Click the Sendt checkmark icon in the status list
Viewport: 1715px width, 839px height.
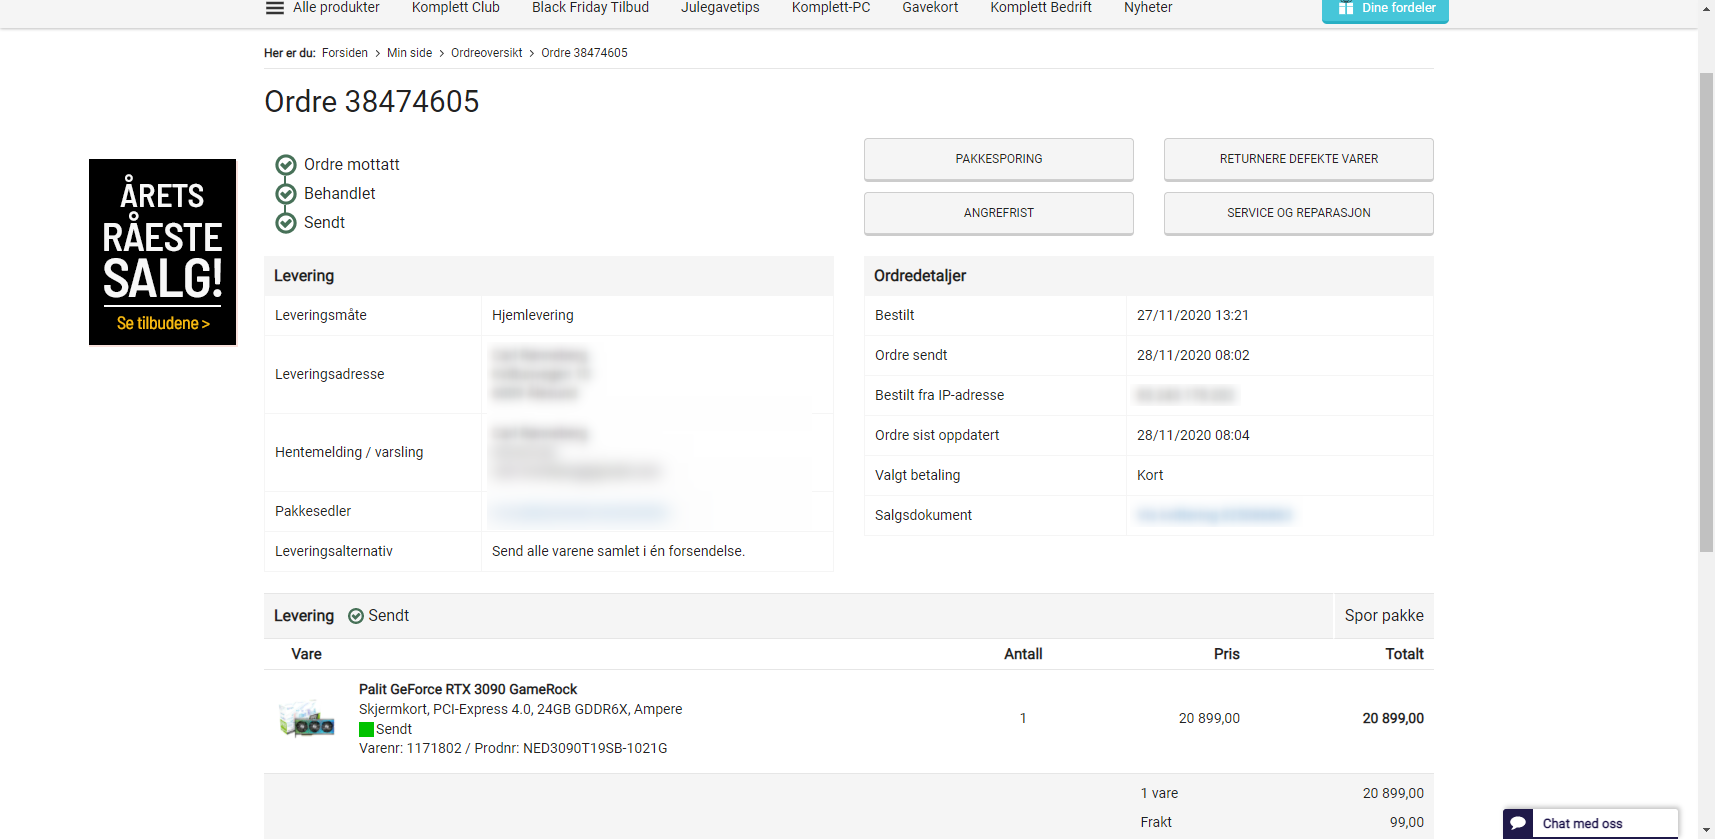[x=286, y=223]
